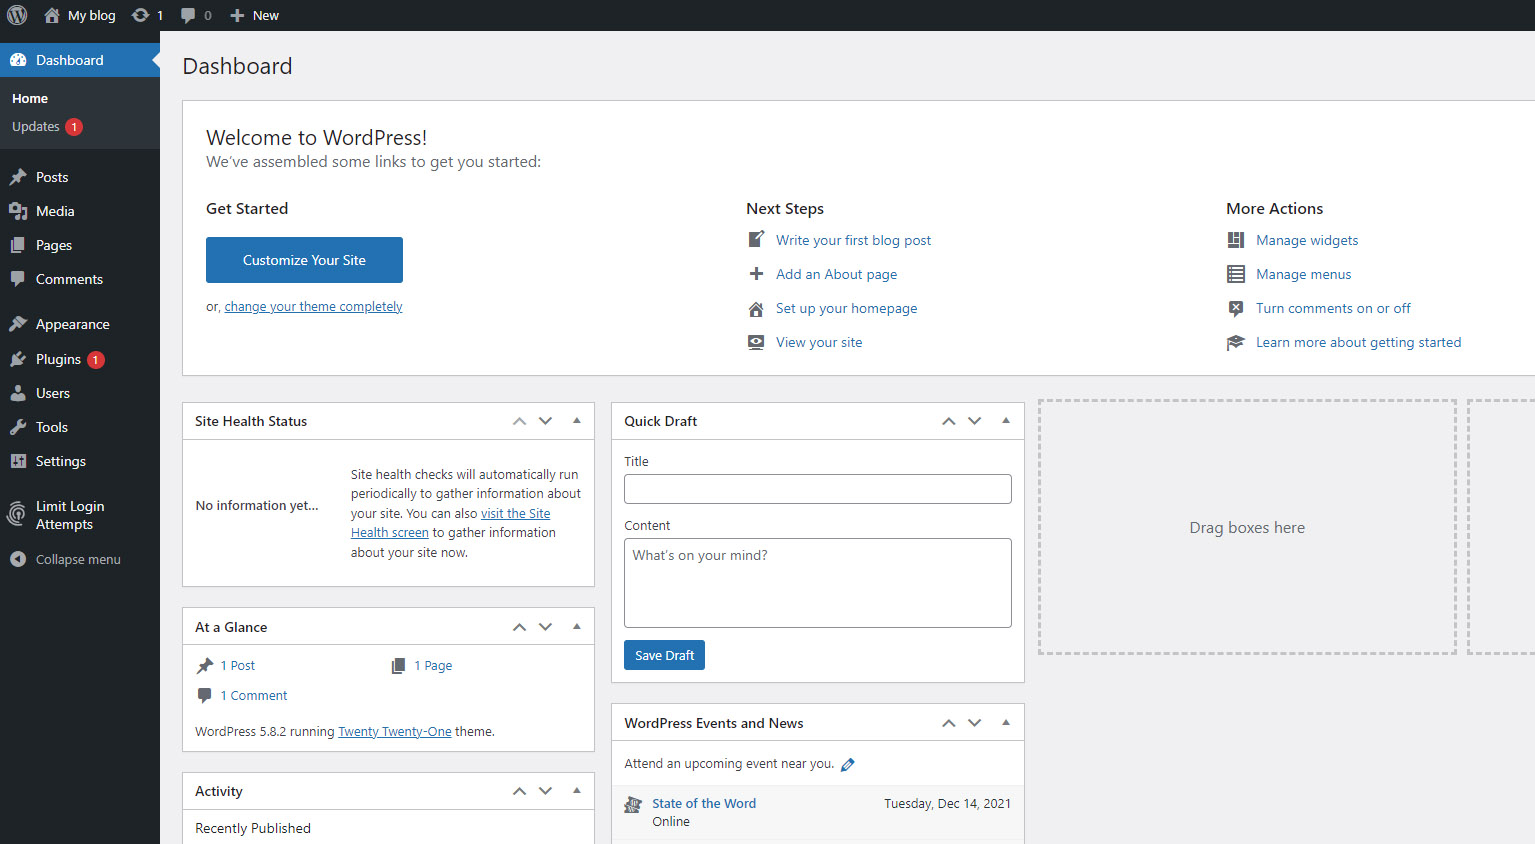Click the plus icon beside New
The height and width of the screenshot is (844, 1535).
237,15
